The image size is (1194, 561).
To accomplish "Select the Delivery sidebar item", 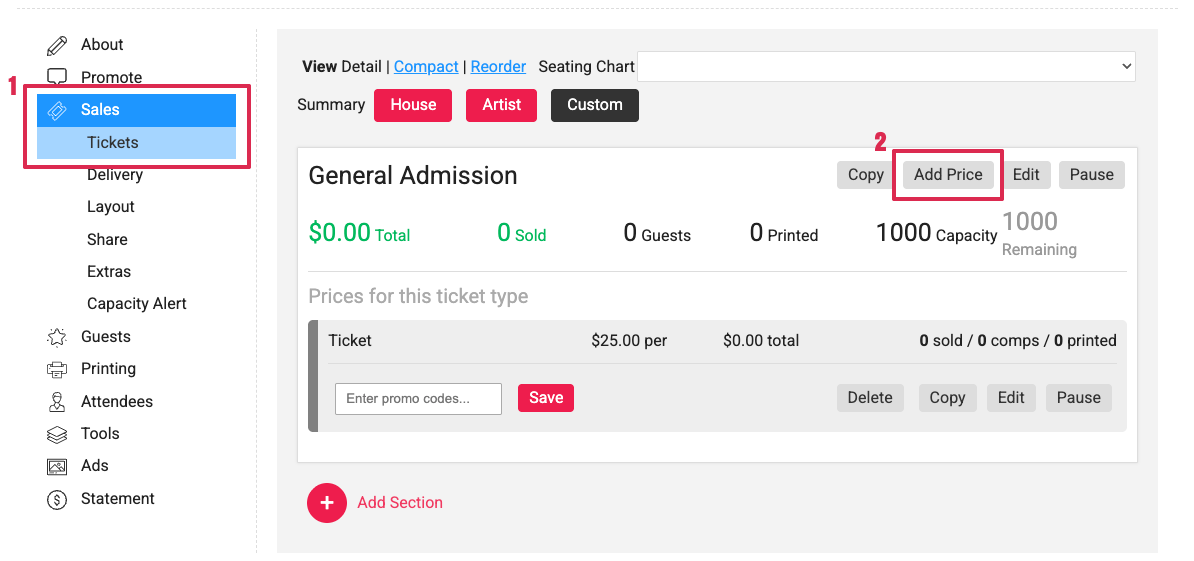I will click(x=114, y=175).
